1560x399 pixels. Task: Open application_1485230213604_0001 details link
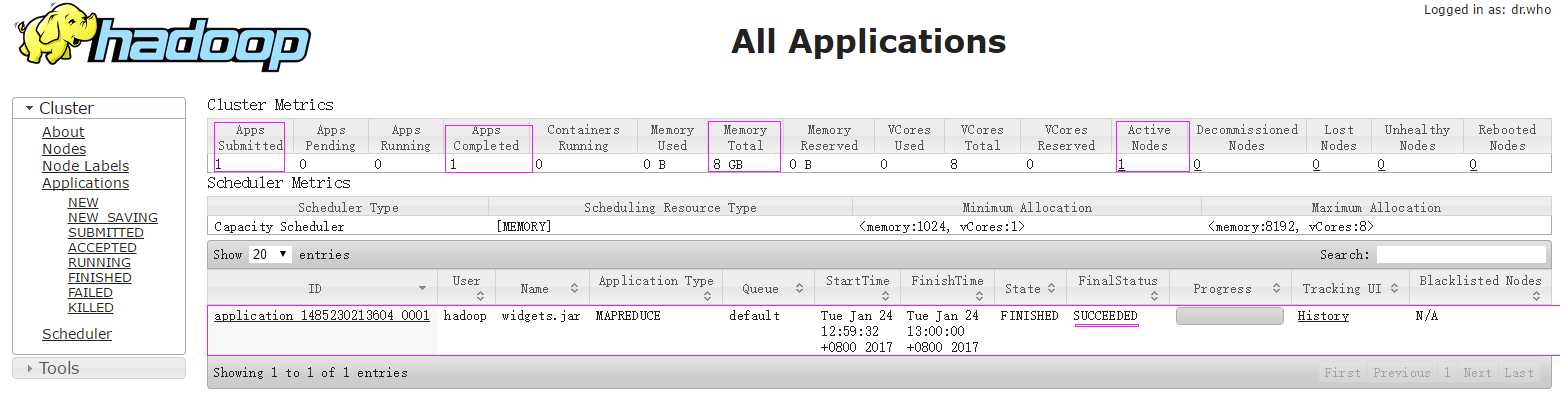[x=322, y=316]
